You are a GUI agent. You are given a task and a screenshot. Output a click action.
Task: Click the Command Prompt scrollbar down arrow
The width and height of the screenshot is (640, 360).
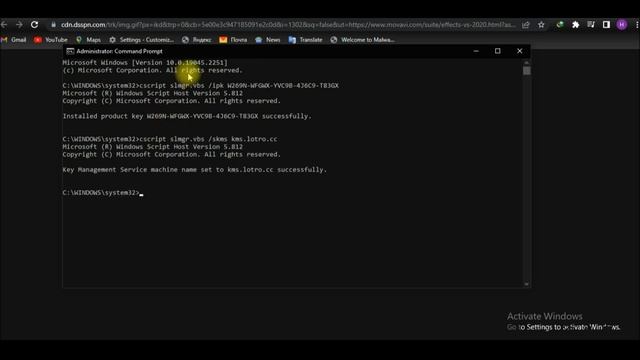click(x=527, y=284)
